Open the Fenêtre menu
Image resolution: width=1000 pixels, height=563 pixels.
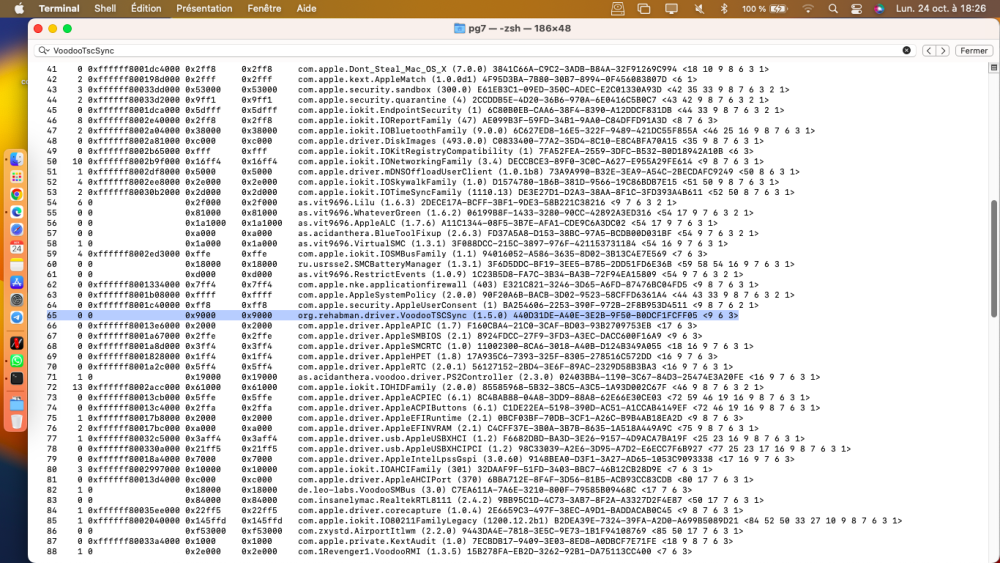tap(264, 8)
